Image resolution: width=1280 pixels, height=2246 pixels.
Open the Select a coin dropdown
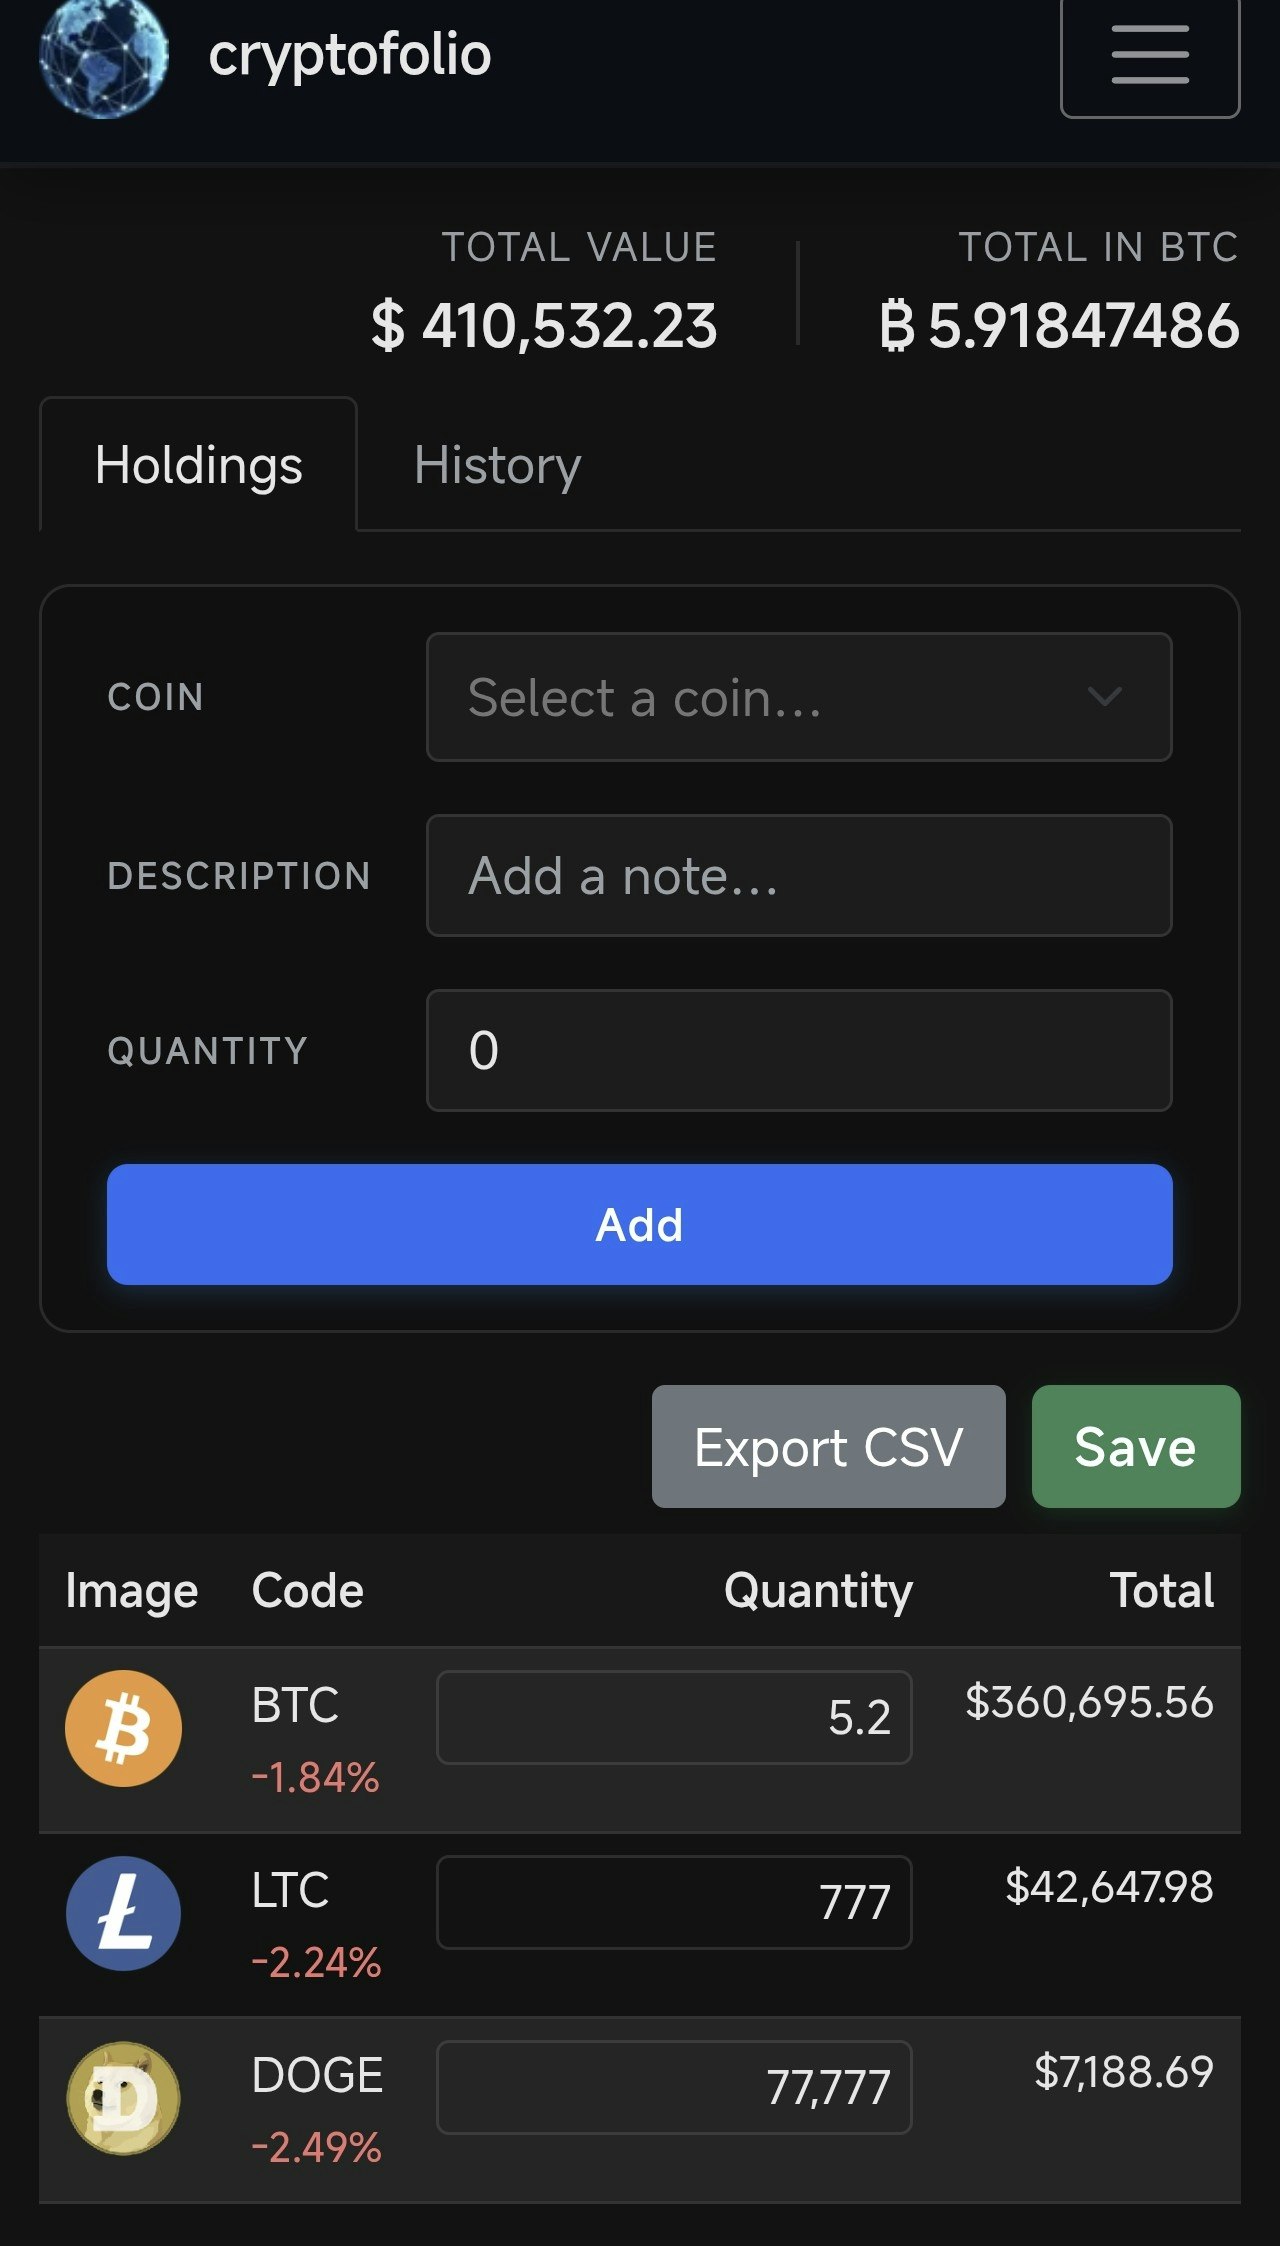click(798, 697)
